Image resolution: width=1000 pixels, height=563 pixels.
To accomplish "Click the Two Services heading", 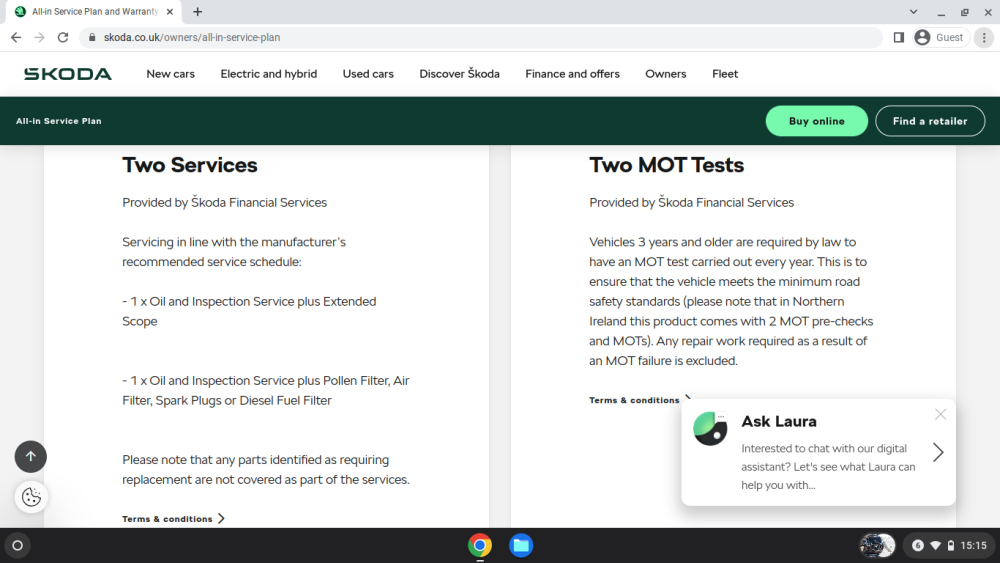I will pos(190,165).
